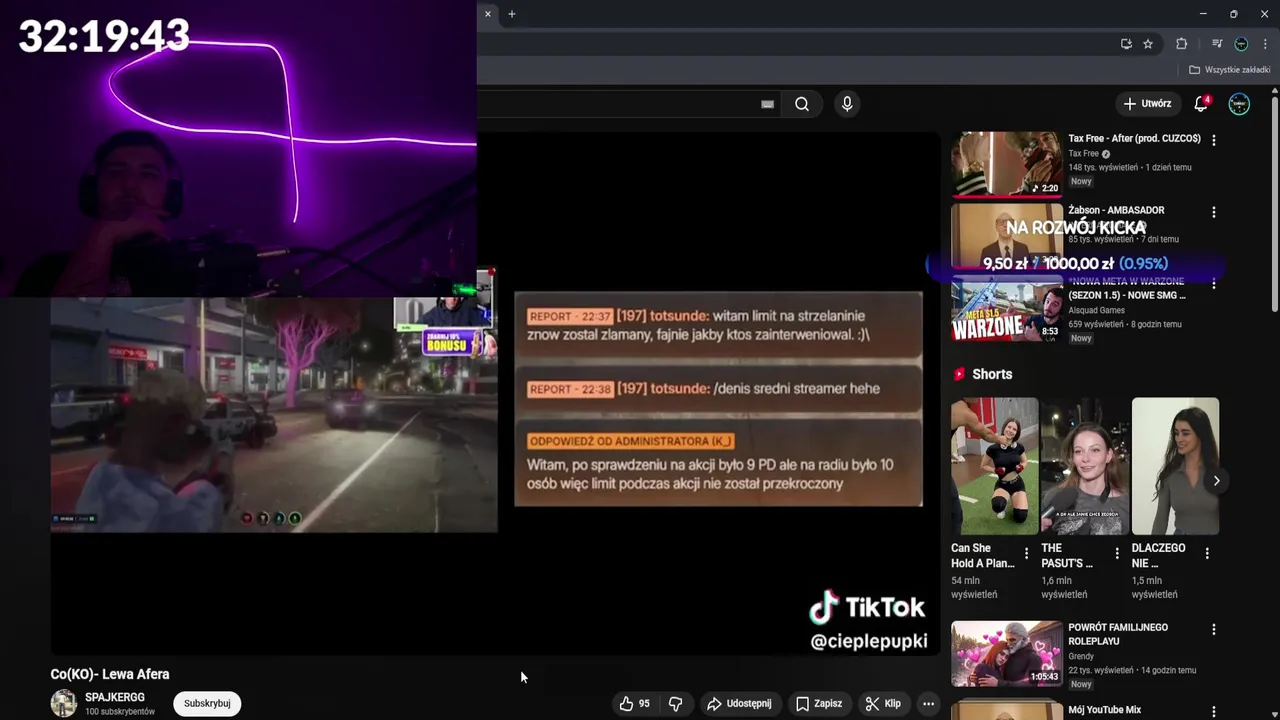
Task: Open Tax Free - After video thumbnail
Action: (x=1007, y=164)
